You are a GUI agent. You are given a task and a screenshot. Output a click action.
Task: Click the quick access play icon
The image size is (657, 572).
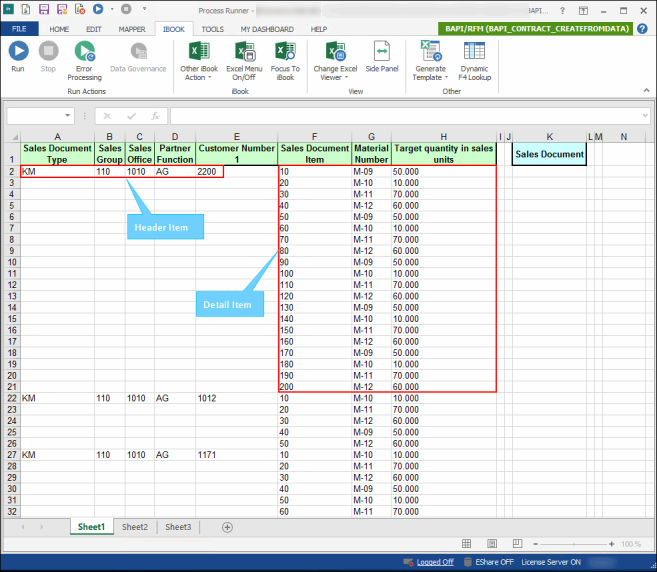pos(98,9)
